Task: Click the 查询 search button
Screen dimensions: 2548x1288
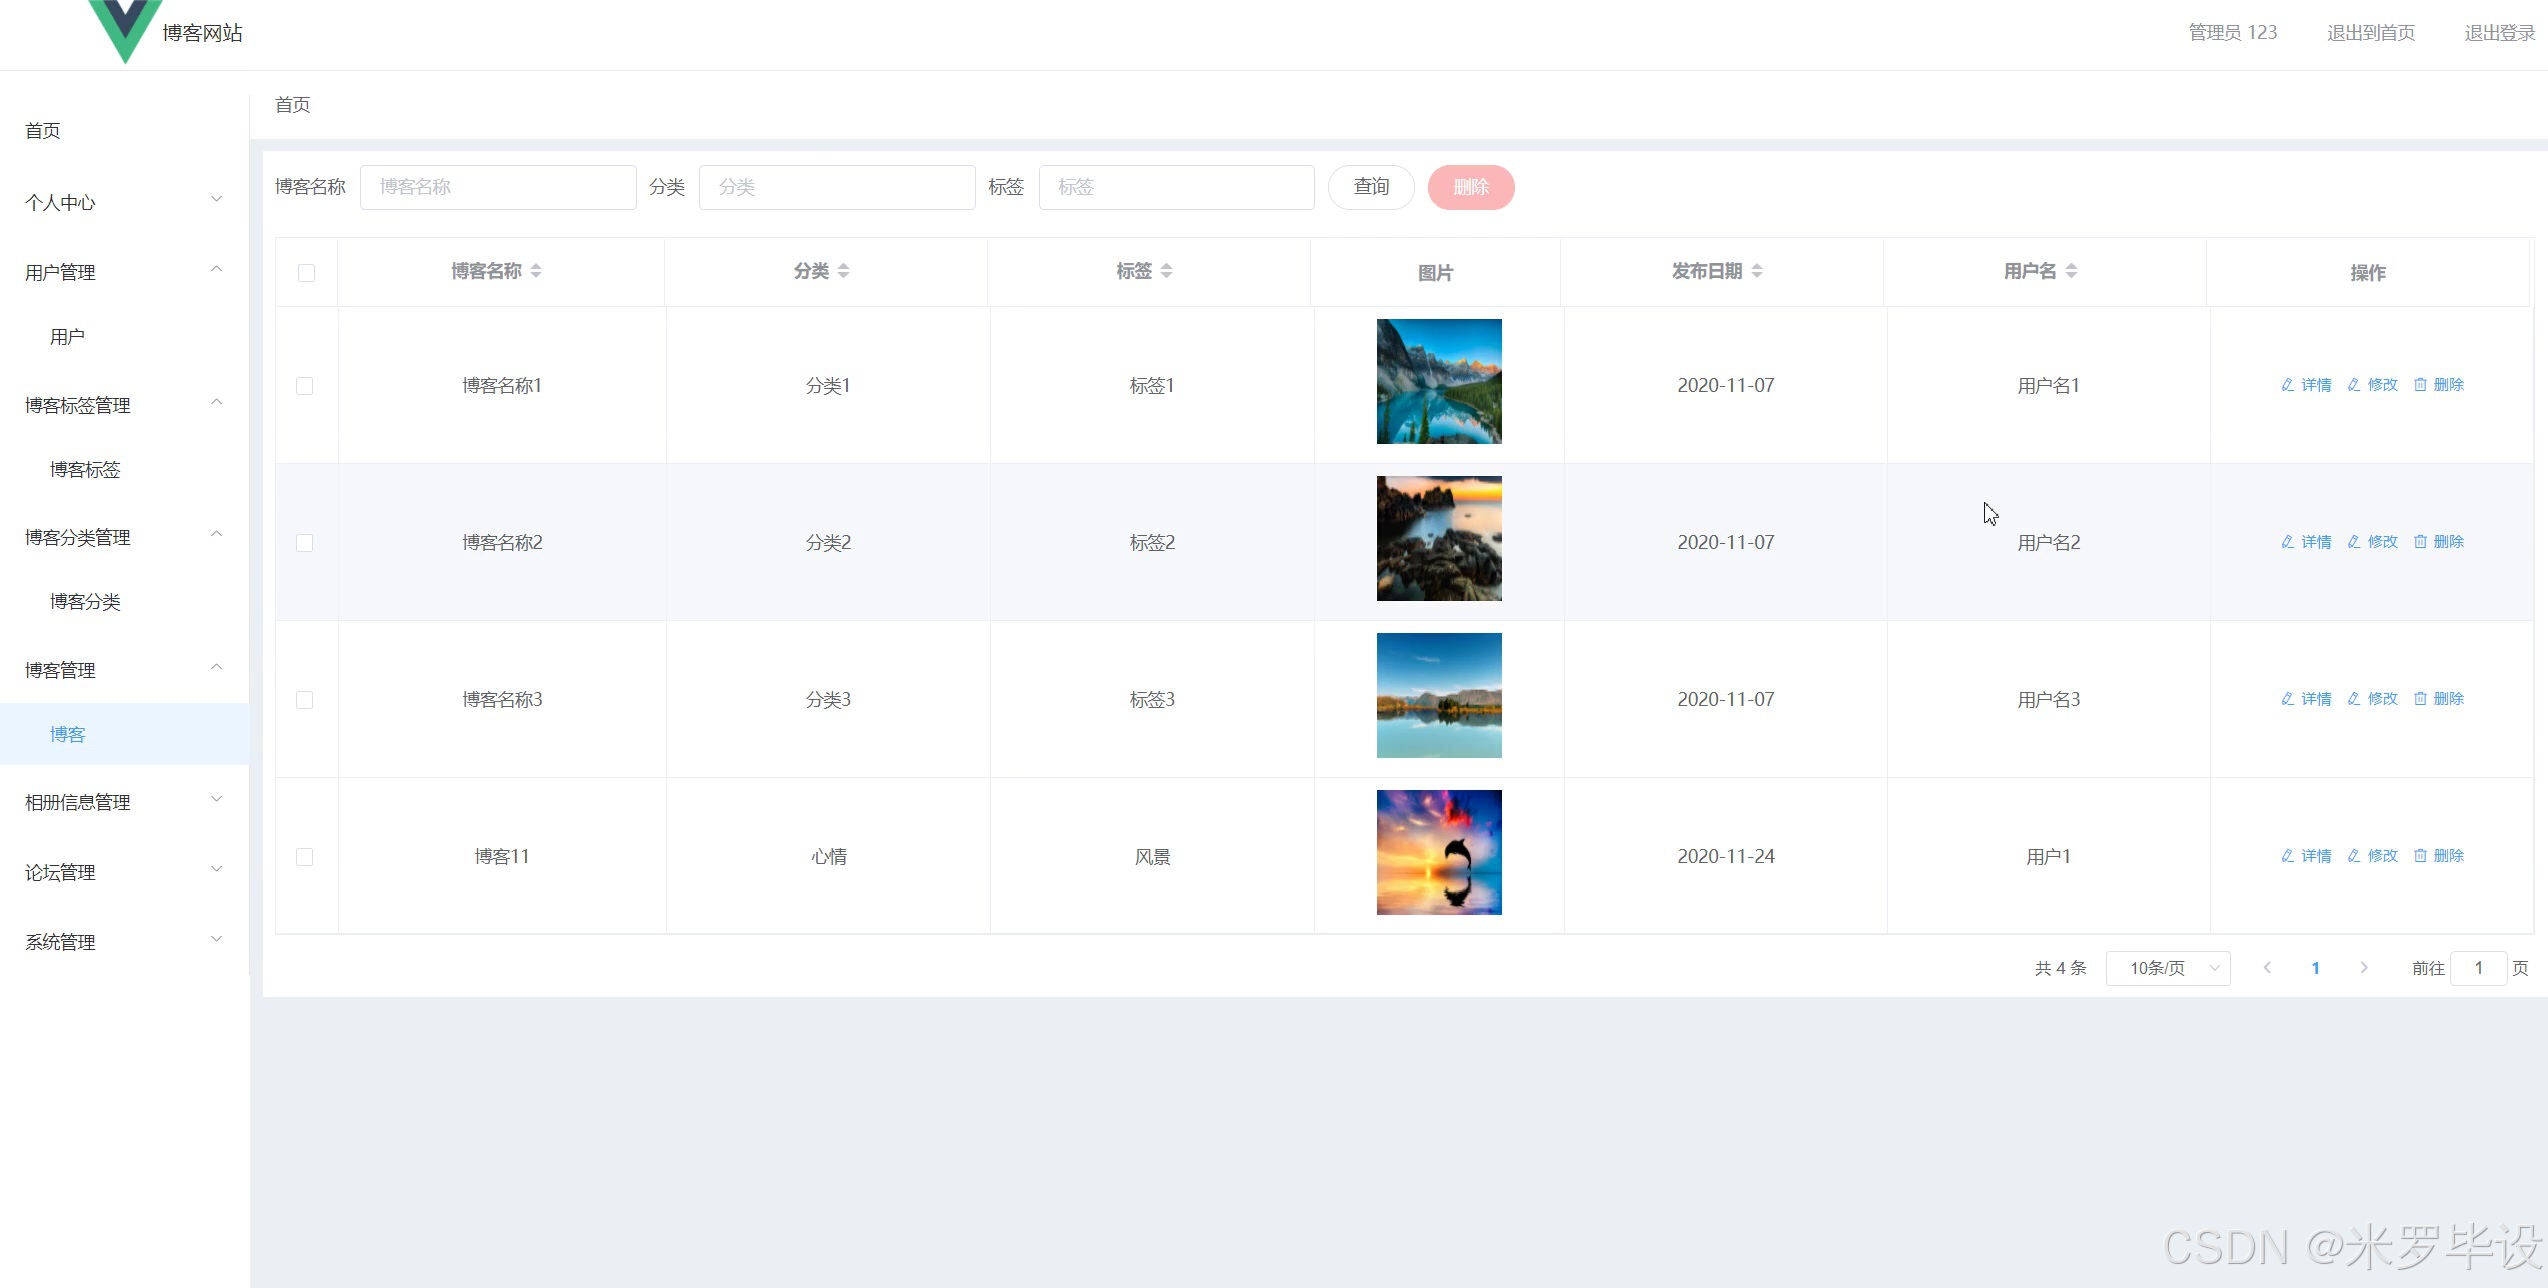Action: pyautogui.click(x=1370, y=187)
